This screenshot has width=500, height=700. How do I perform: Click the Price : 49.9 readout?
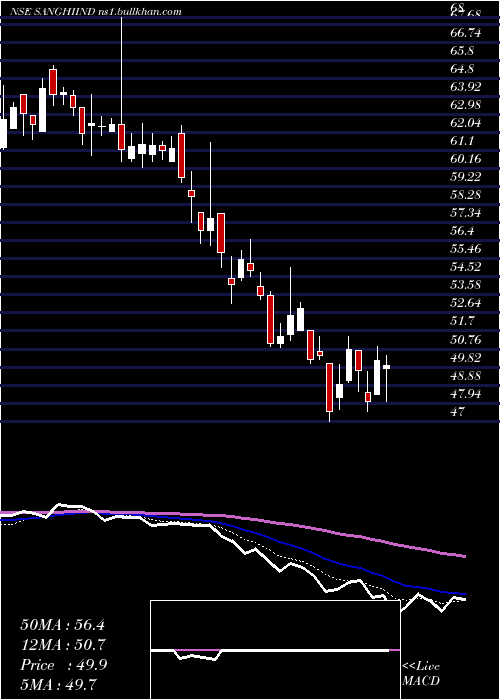pyautogui.click(x=63, y=665)
